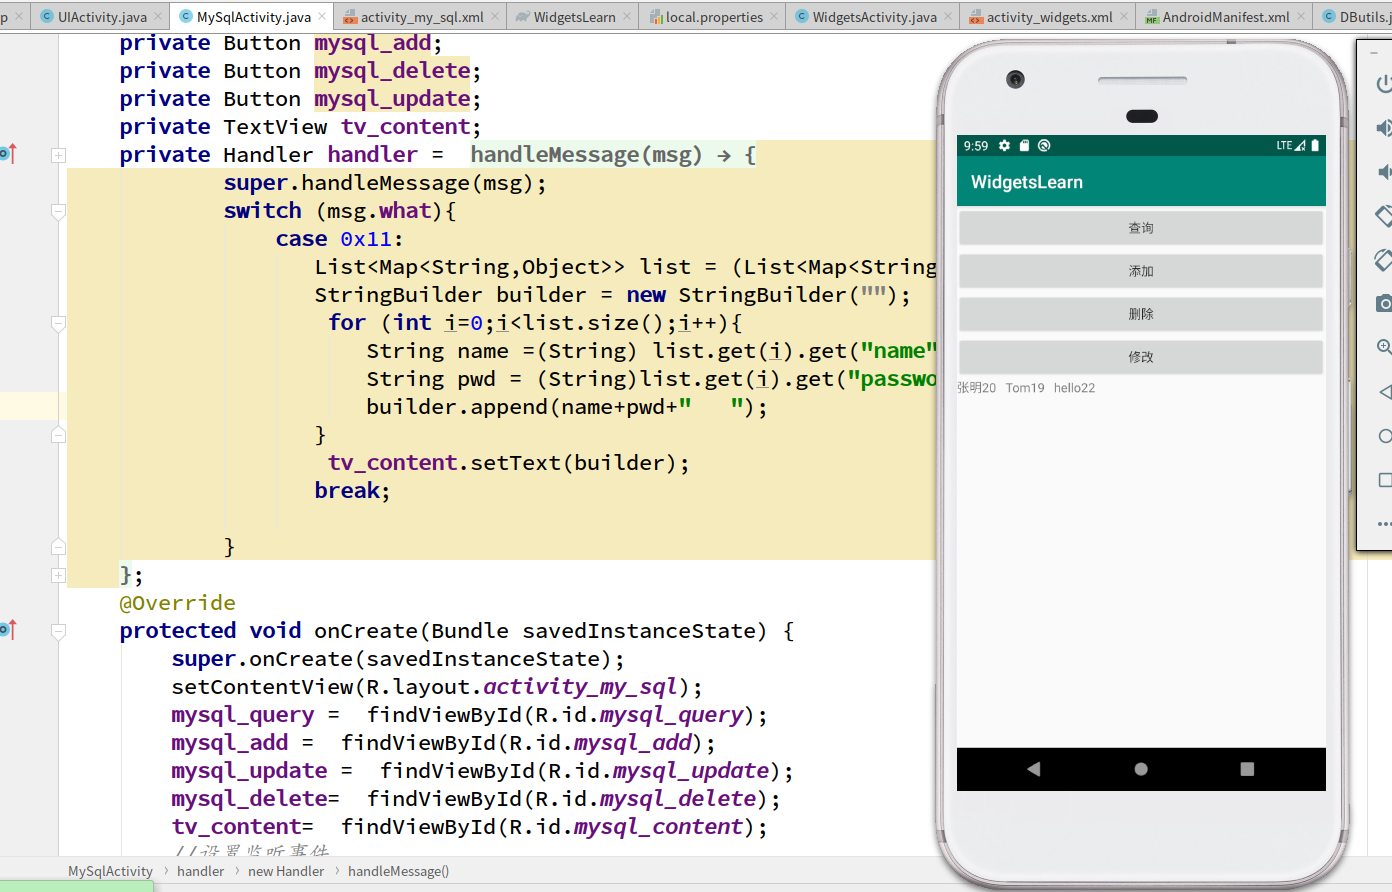Tap the Android recents square on the phone screen
This screenshot has width=1392, height=892.
[x=1247, y=769]
